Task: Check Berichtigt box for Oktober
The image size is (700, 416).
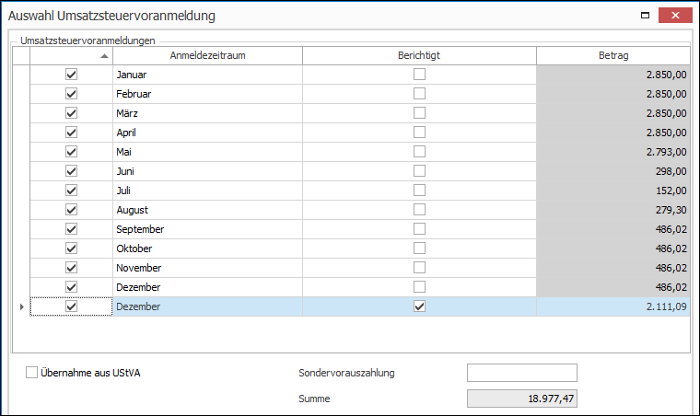Action: (x=419, y=248)
